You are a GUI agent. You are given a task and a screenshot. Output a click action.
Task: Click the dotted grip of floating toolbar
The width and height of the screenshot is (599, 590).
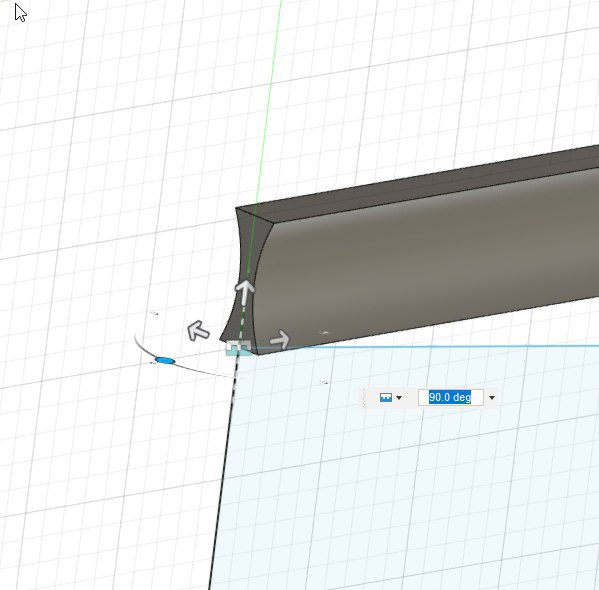pos(365,398)
